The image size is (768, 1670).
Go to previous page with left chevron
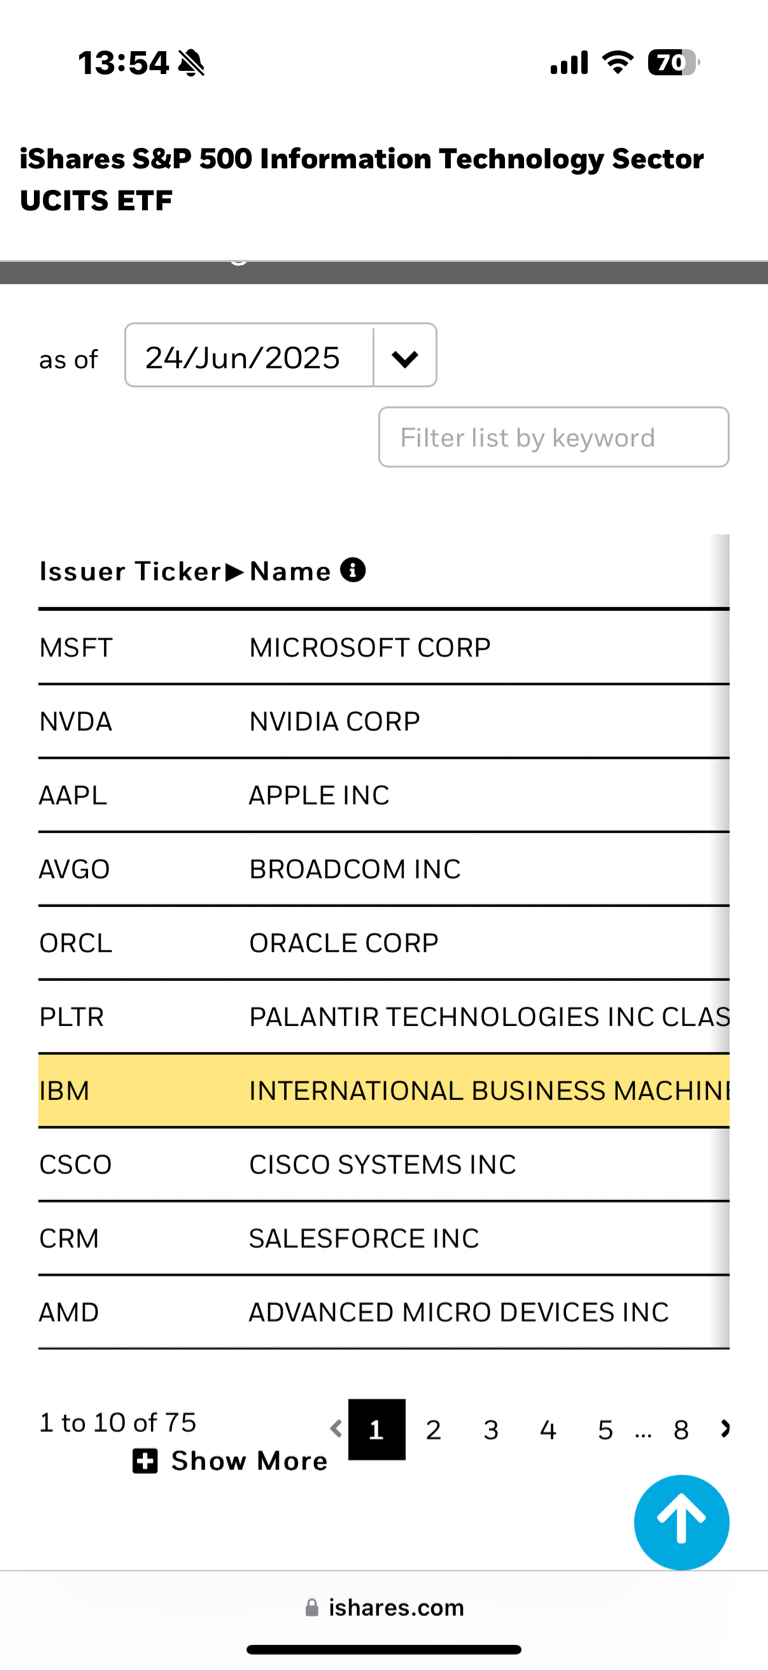tap(337, 1429)
